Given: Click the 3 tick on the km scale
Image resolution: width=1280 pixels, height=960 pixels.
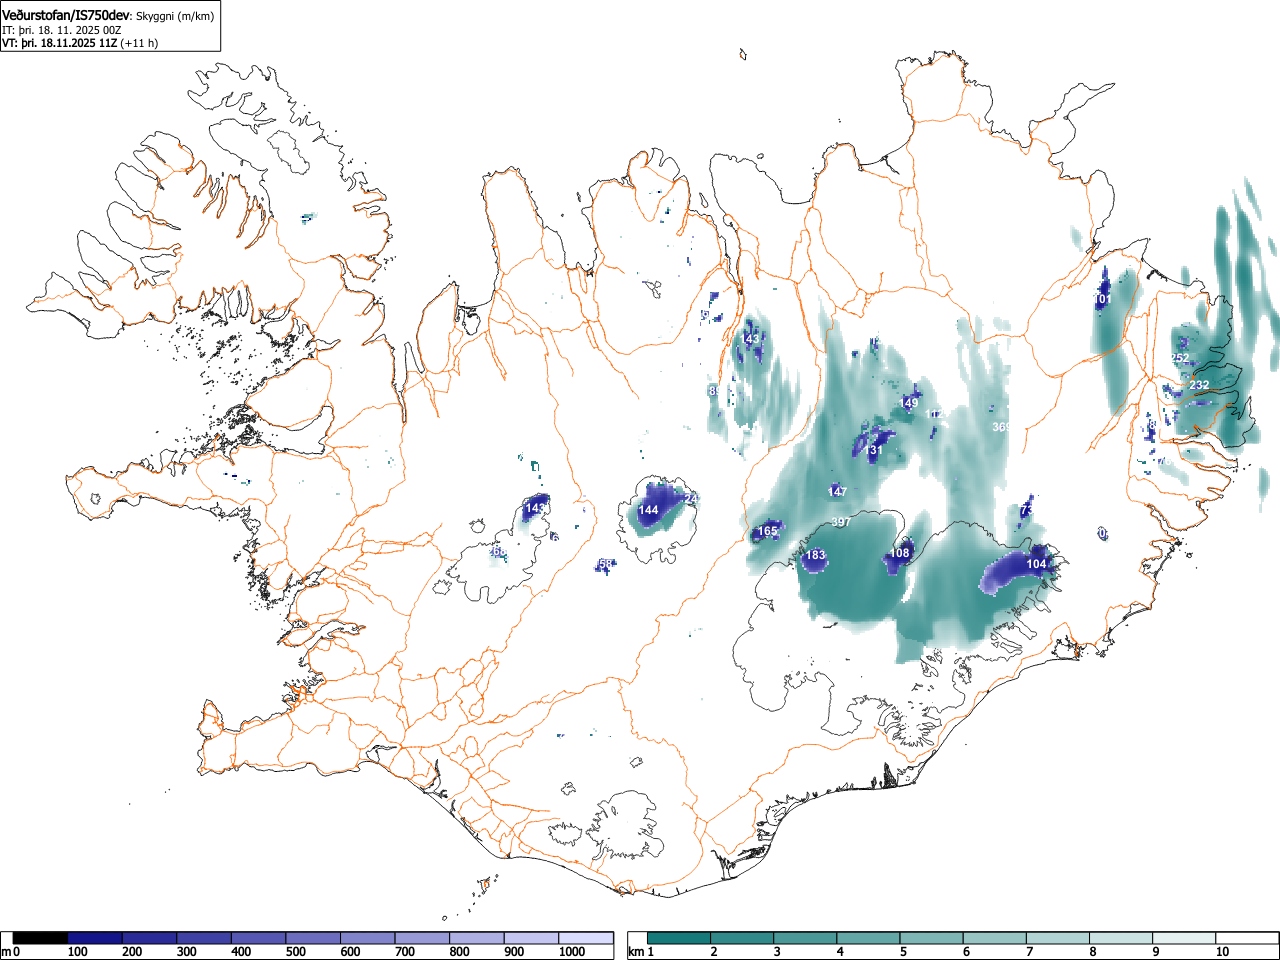Looking at the screenshot, I should pos(776,952).
